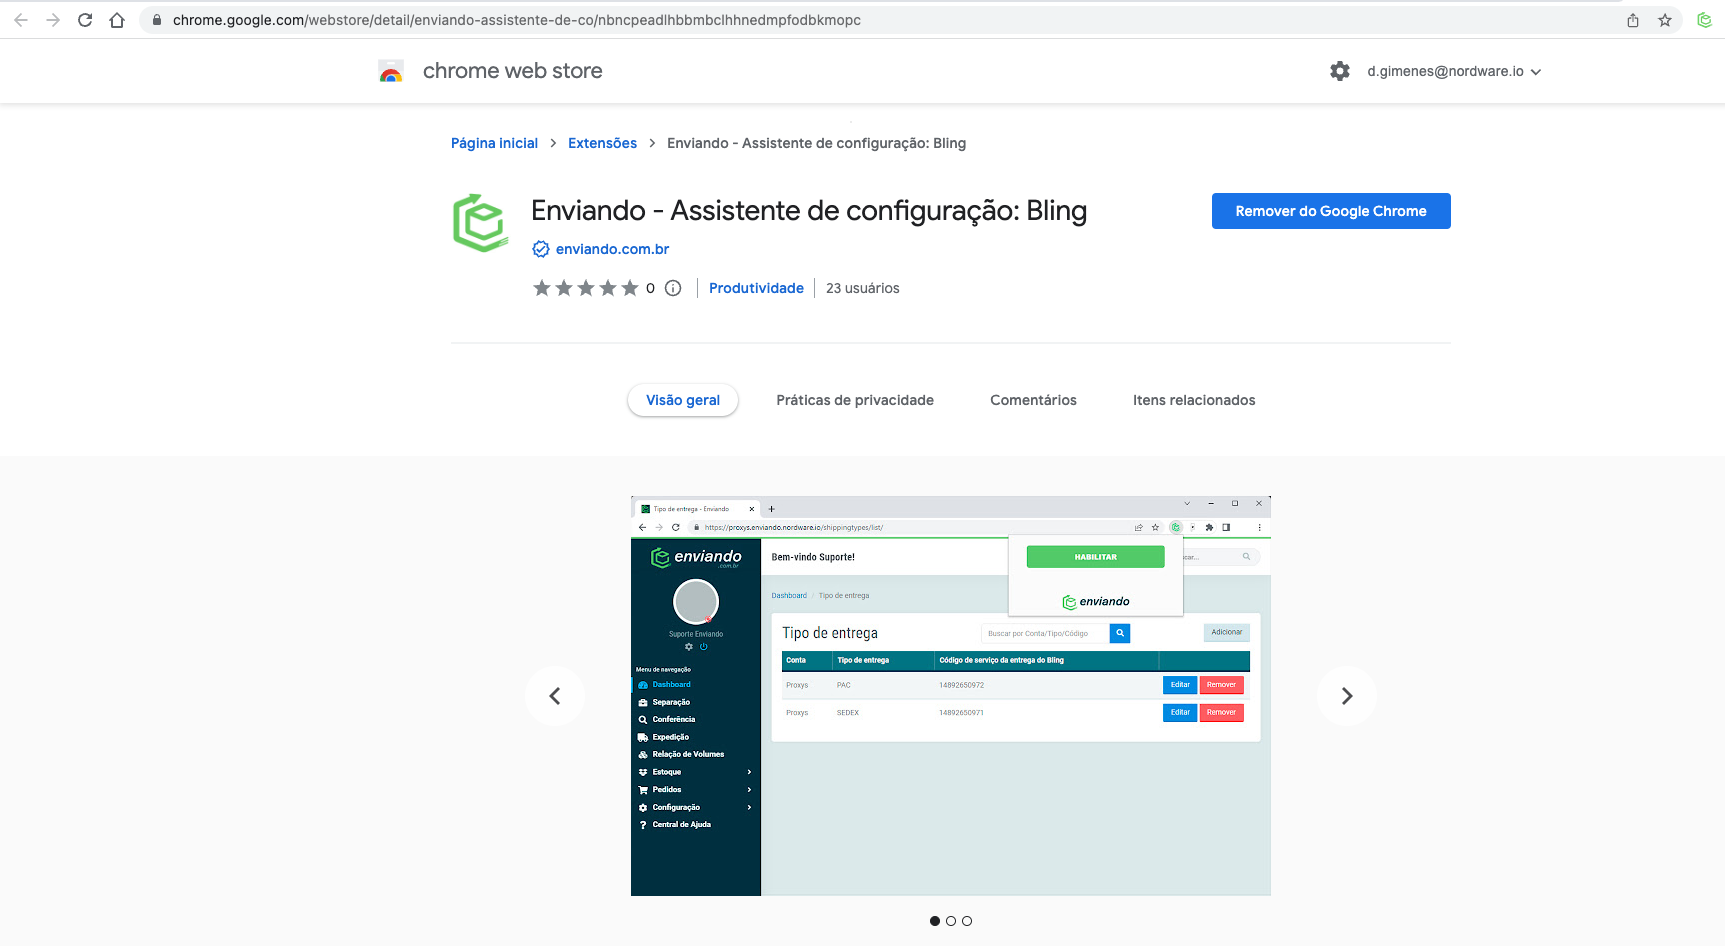This screenshot has height=946, width=1725.
Task: Click the chrome web store title
Action: click(x=512, y=71)
